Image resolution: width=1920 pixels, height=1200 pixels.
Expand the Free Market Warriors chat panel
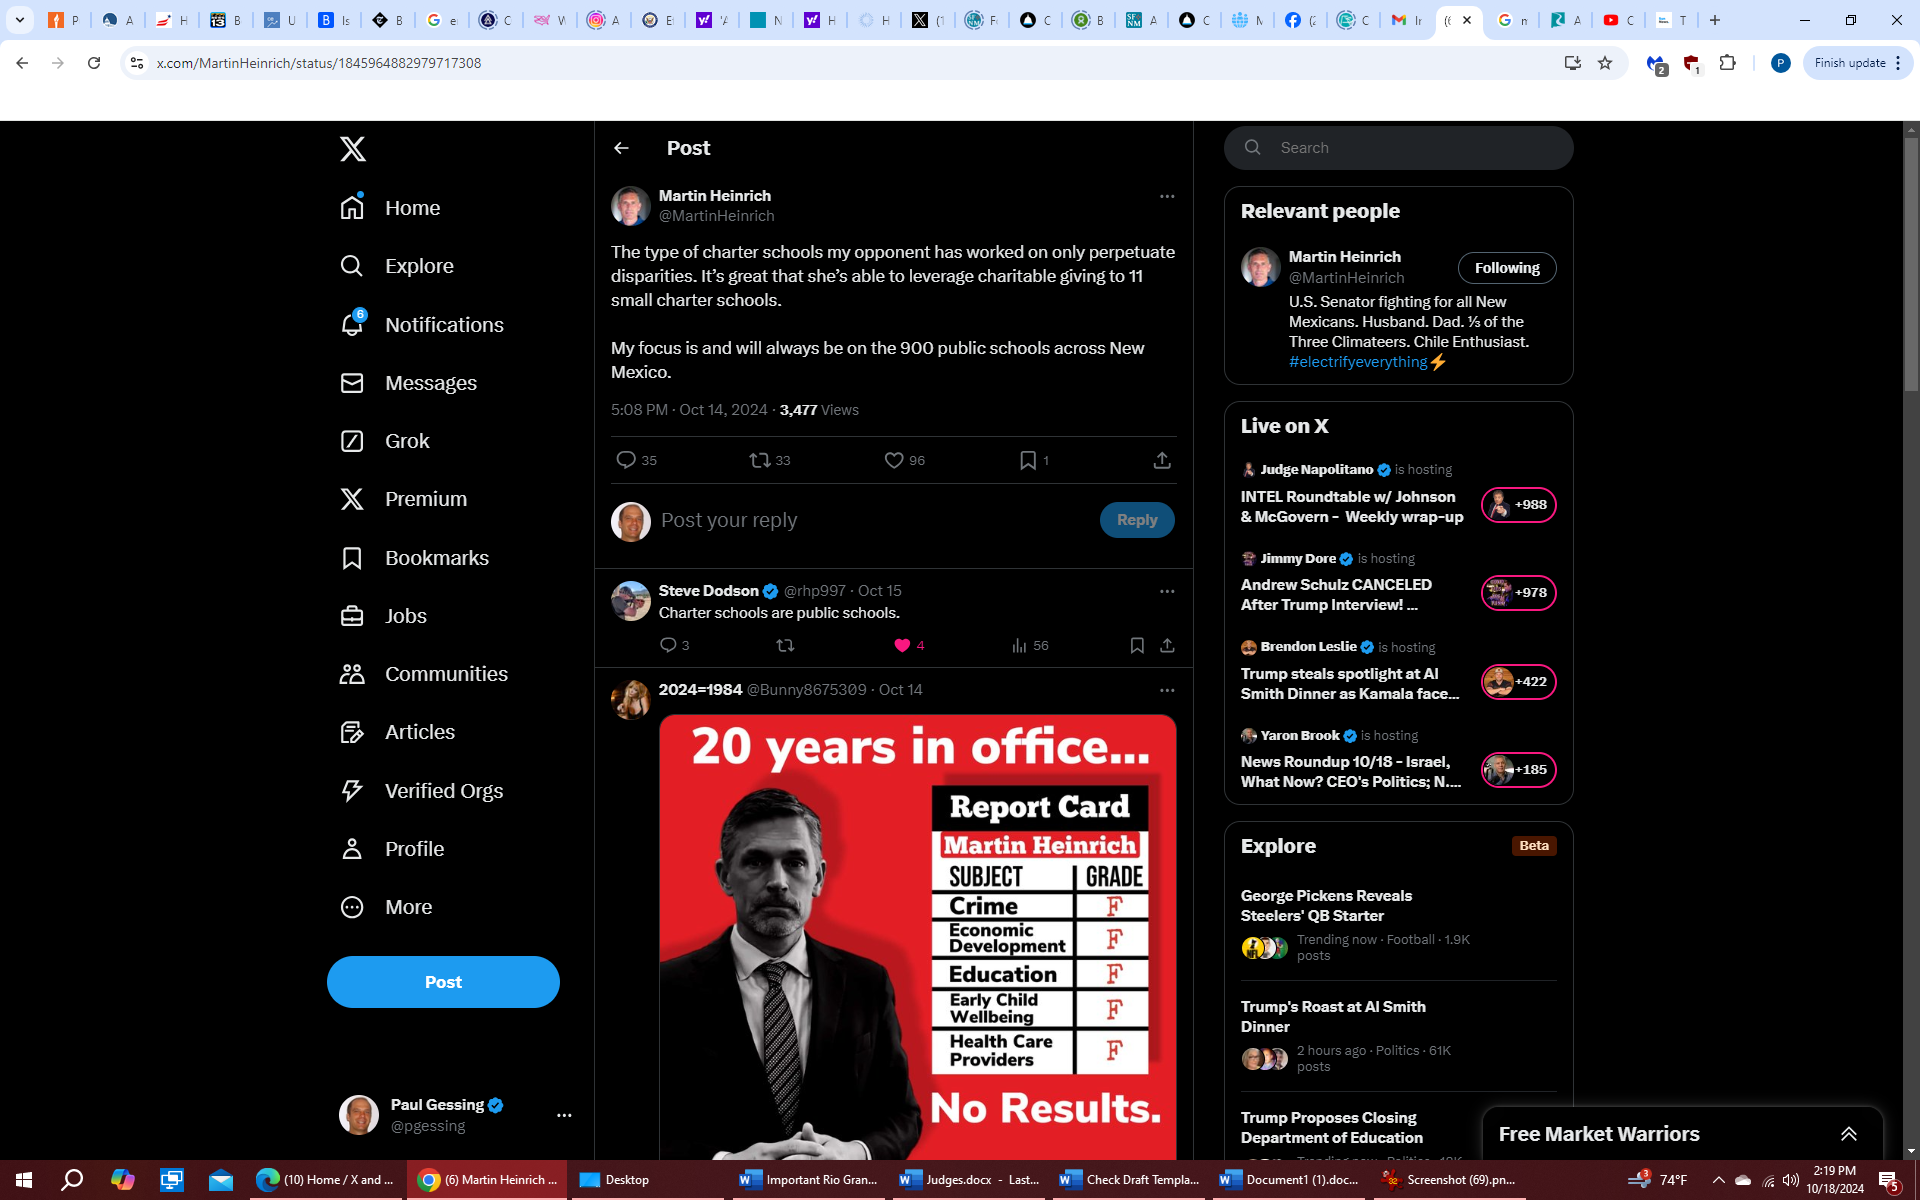pos(1848,1134)
